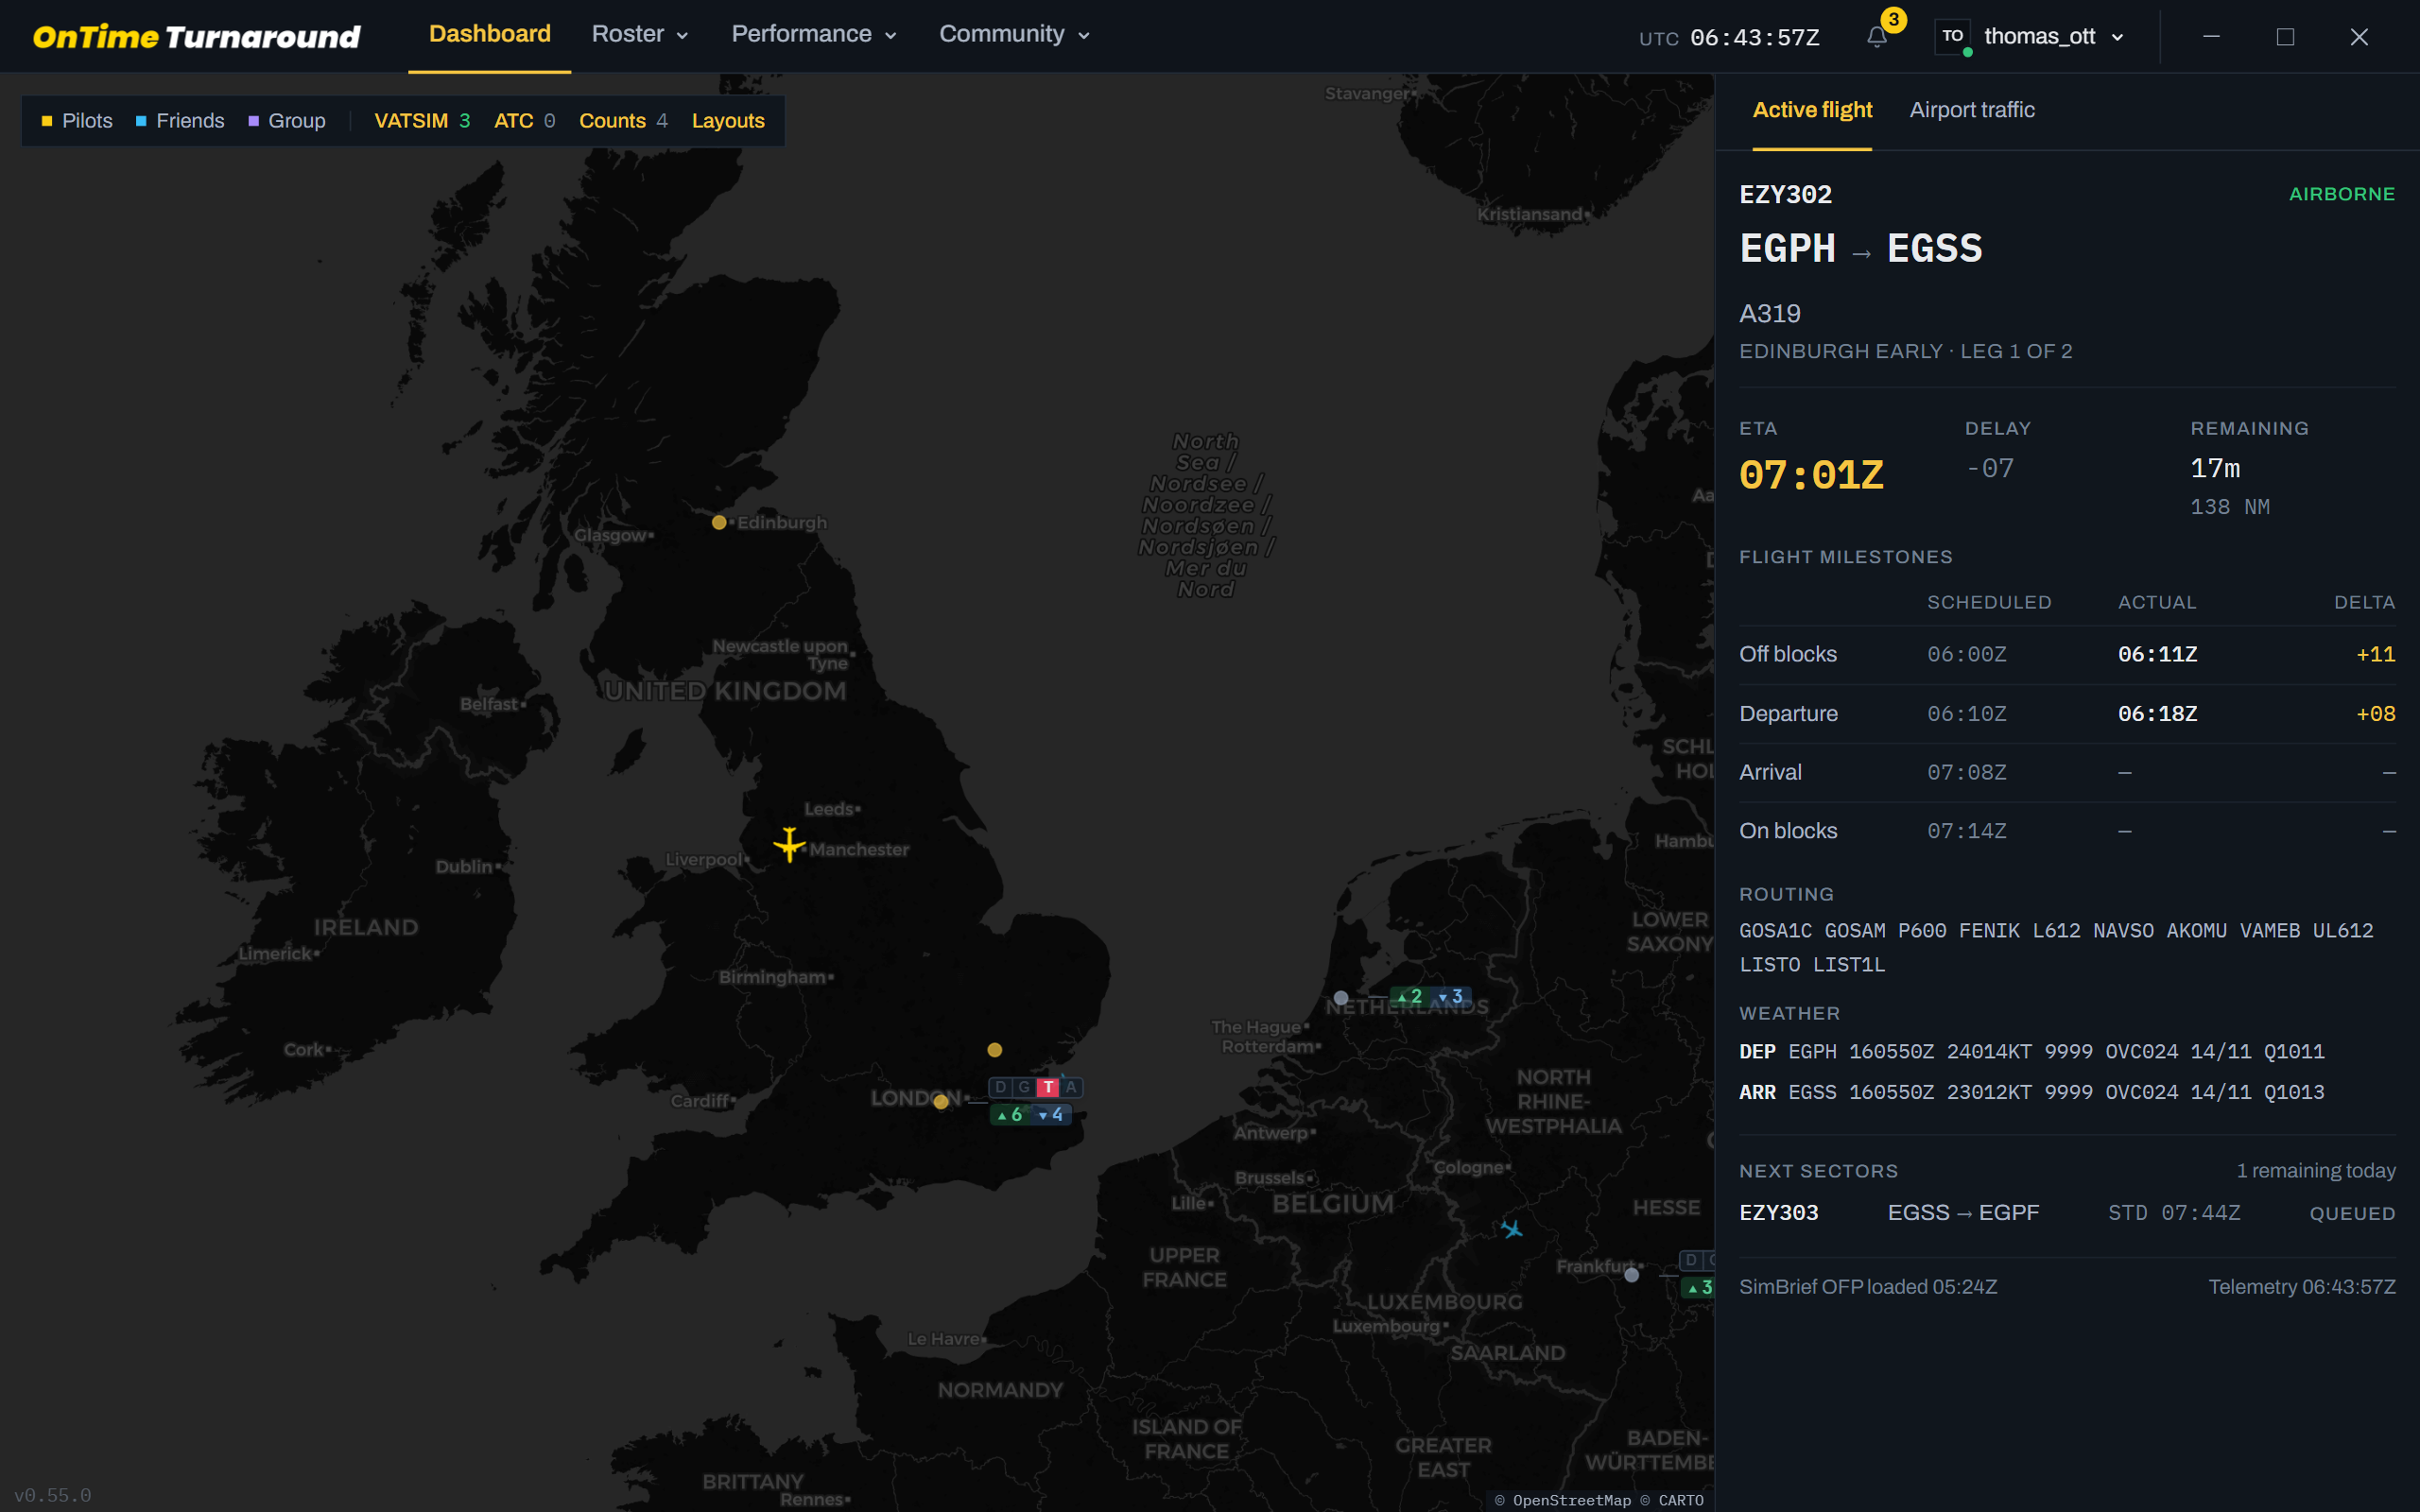This screenshot has height=1512, width=2420.
Task: Open the thomas_ott account dropdown
Action: (x=2053, y=37)
